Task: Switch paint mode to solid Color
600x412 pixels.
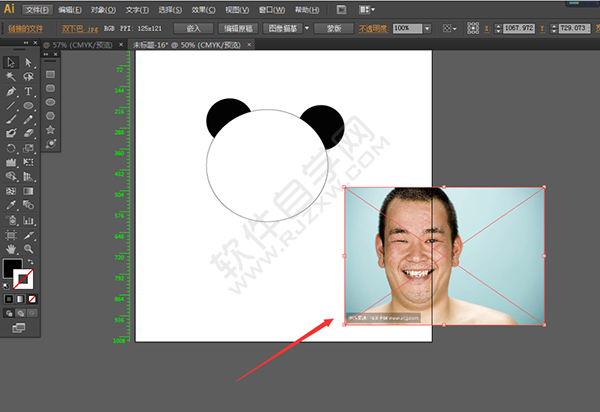Action: point(10,298)
